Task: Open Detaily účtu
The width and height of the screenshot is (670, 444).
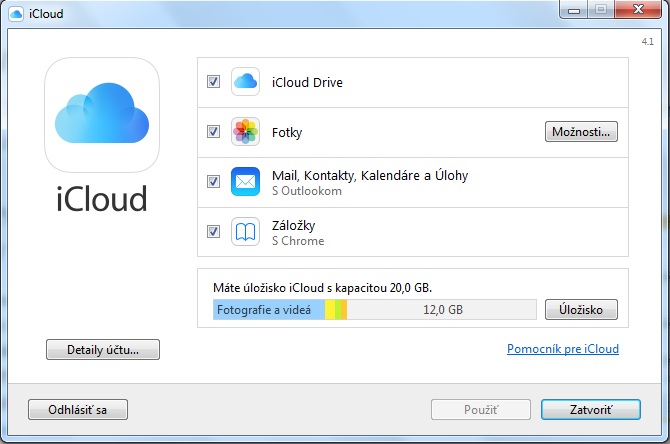Action: (102, 350)
